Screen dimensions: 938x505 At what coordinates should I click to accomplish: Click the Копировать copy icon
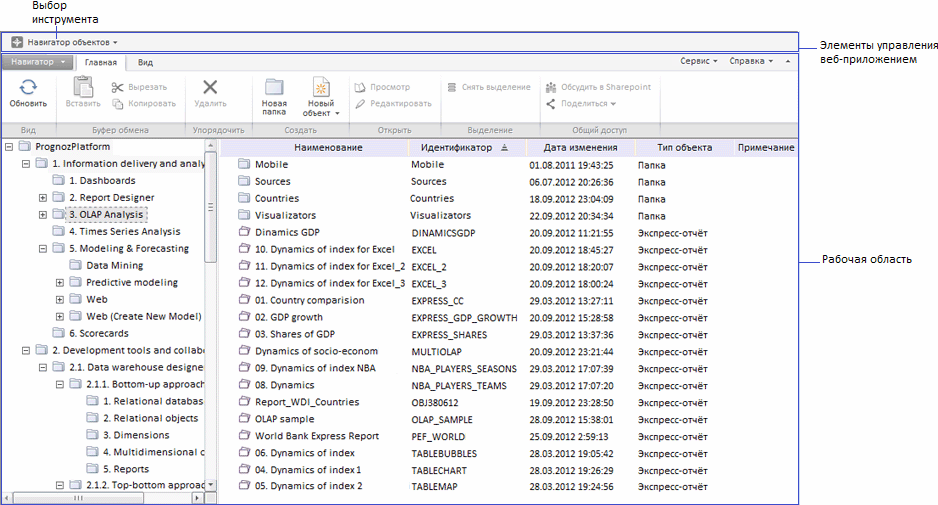[118, 103]
